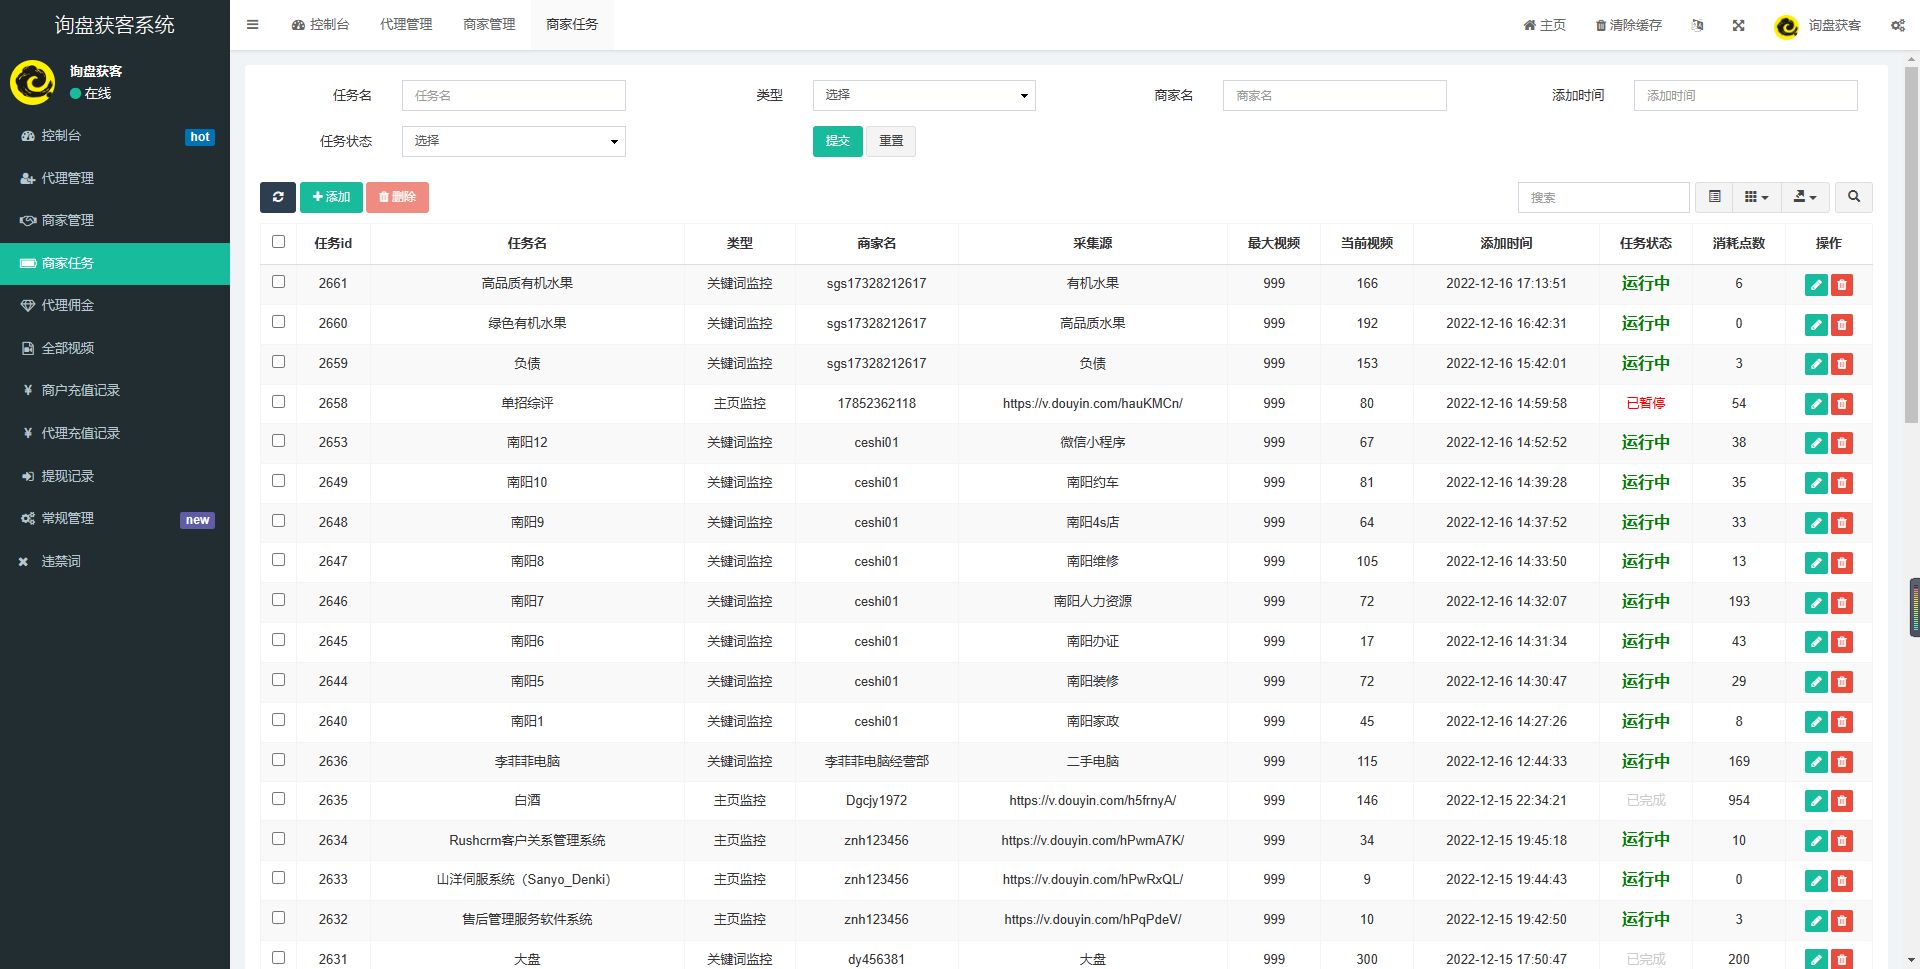Open 商户充值记录 in sidebar
This screenshot has height=969, width=1920.
click(115, 390)
